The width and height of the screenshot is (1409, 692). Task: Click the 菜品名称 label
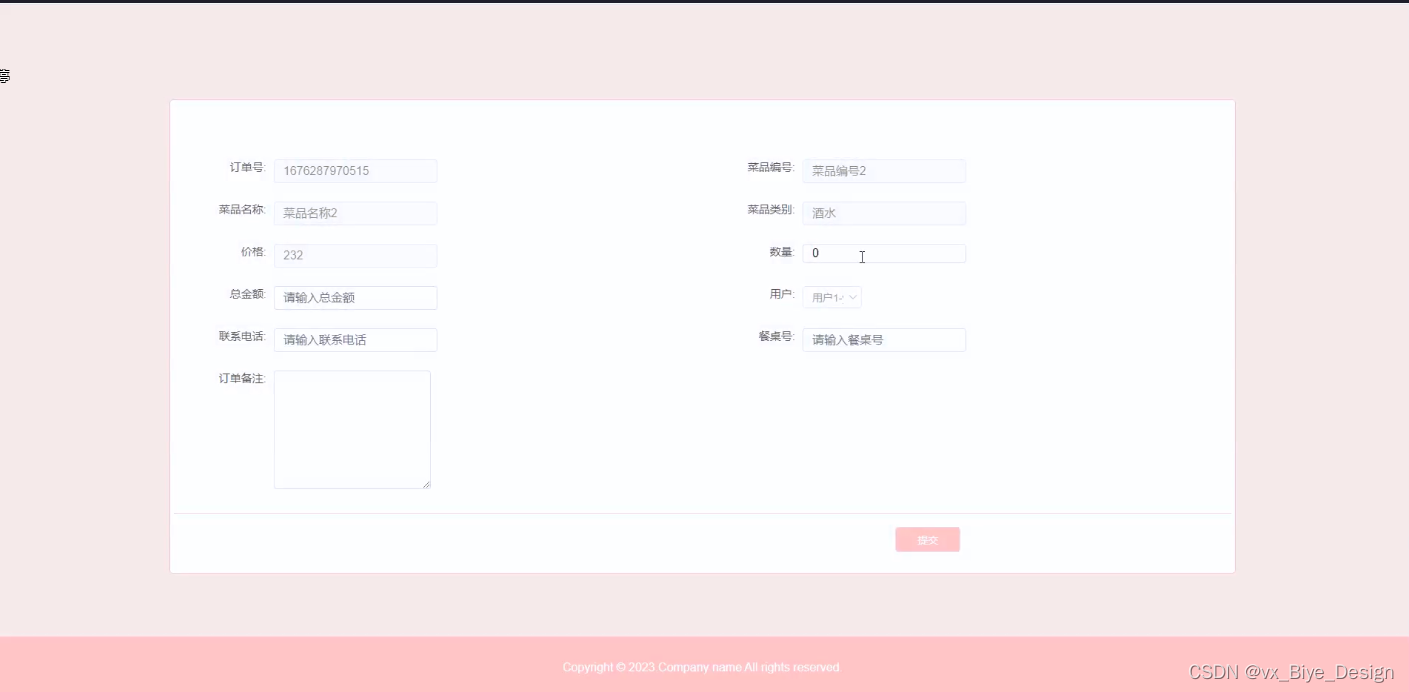tap(242, 210)
